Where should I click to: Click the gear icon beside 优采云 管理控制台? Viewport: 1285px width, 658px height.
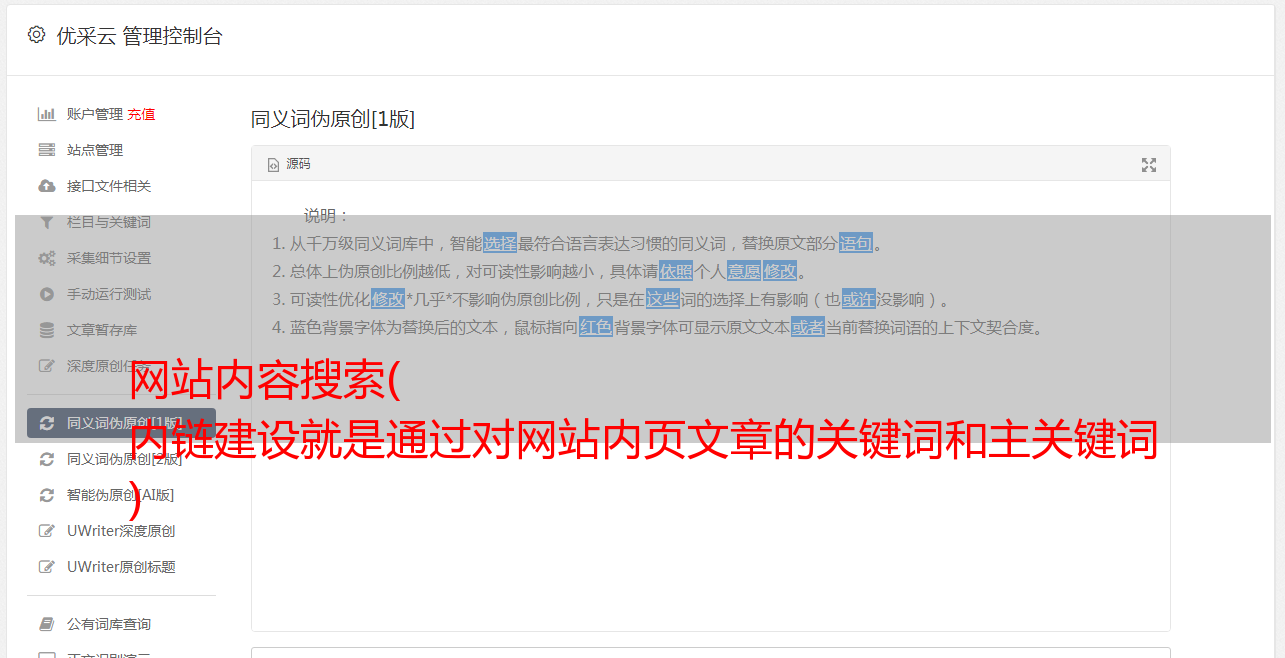coord(36,35)
